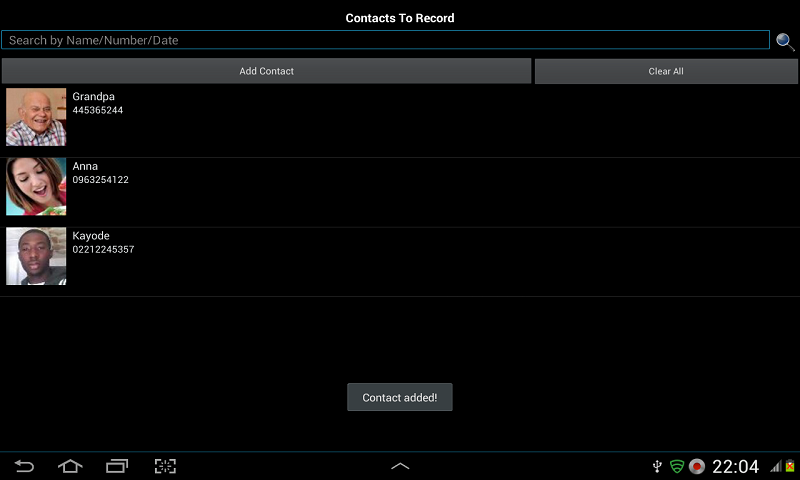This screenshot has width=800, height=480.
Task: Select Kayode's contact photo
Action: 36,256
